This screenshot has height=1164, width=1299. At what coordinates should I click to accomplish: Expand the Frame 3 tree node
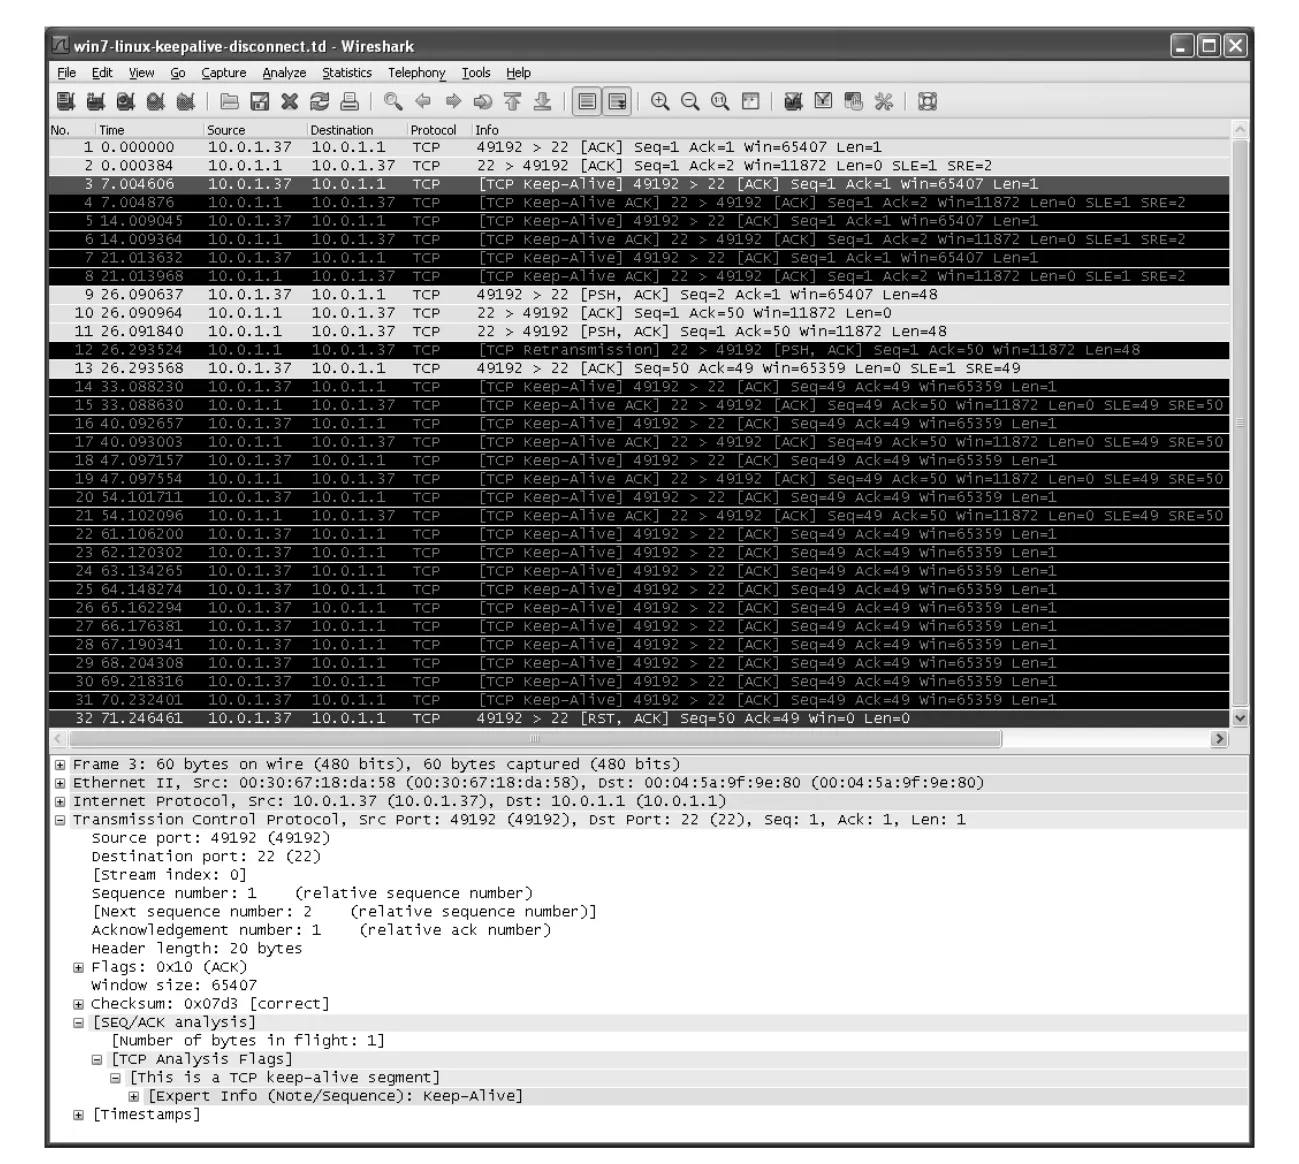[x=60, y=765]
